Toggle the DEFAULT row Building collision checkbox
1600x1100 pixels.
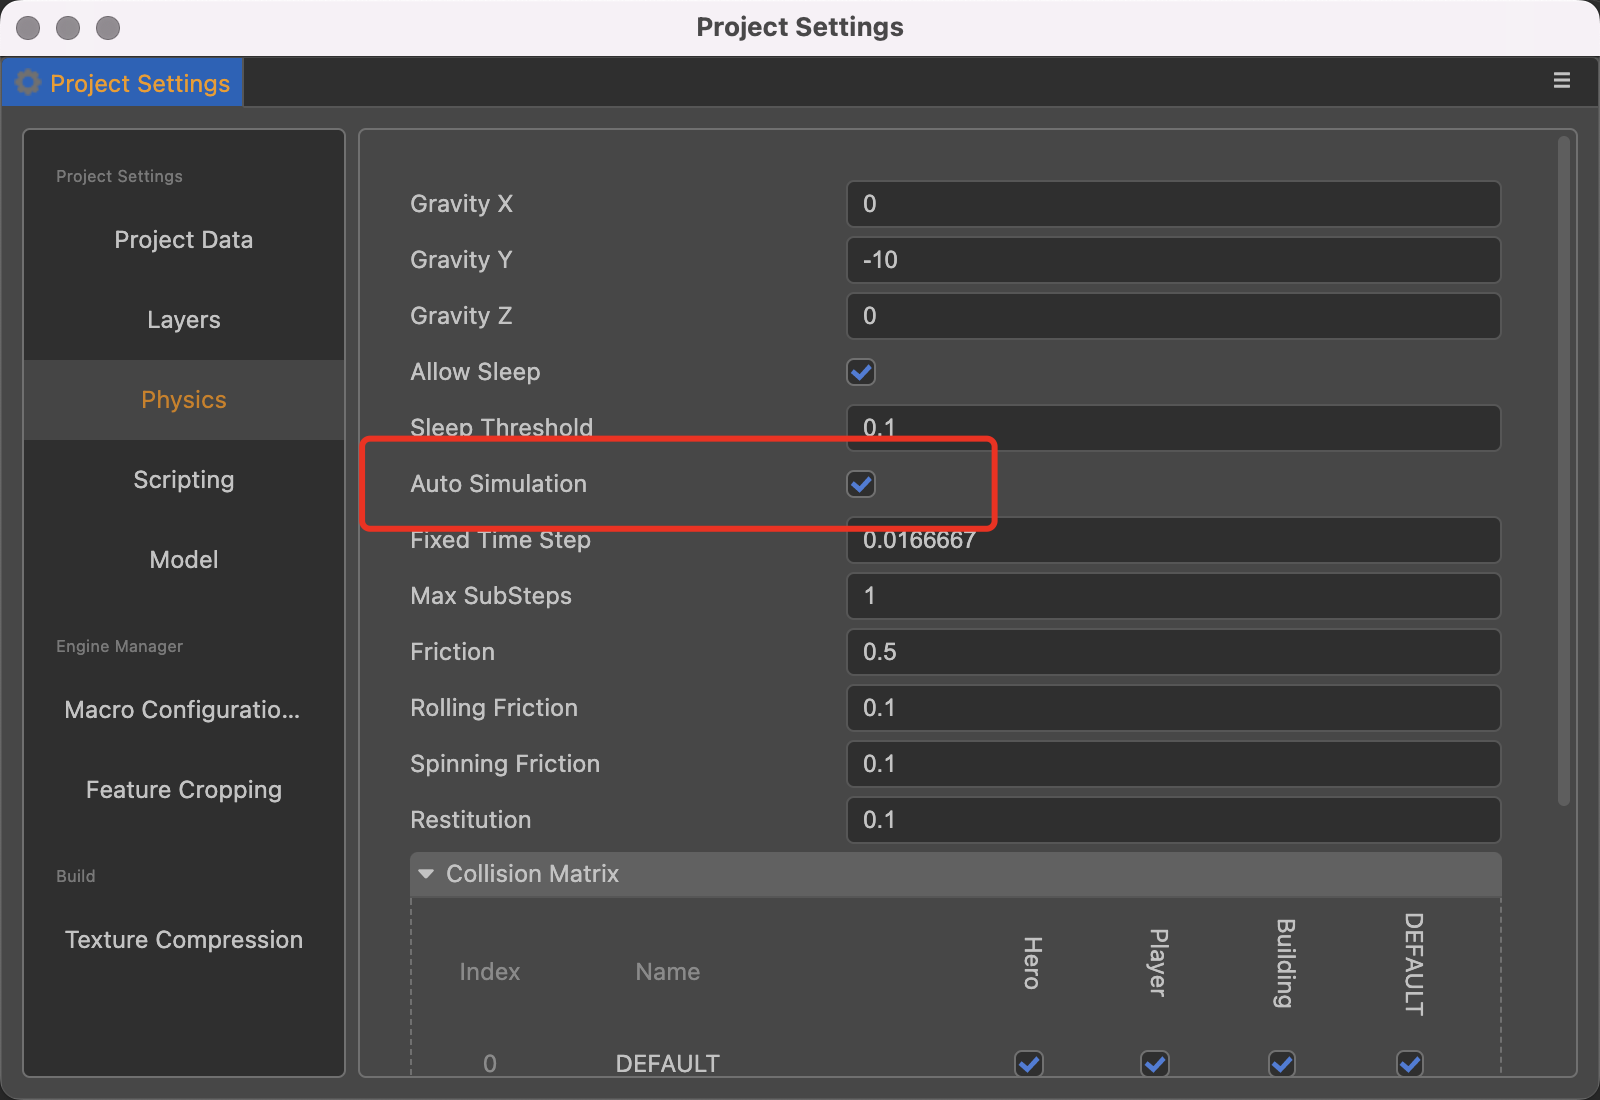tap(1282, 1063)
